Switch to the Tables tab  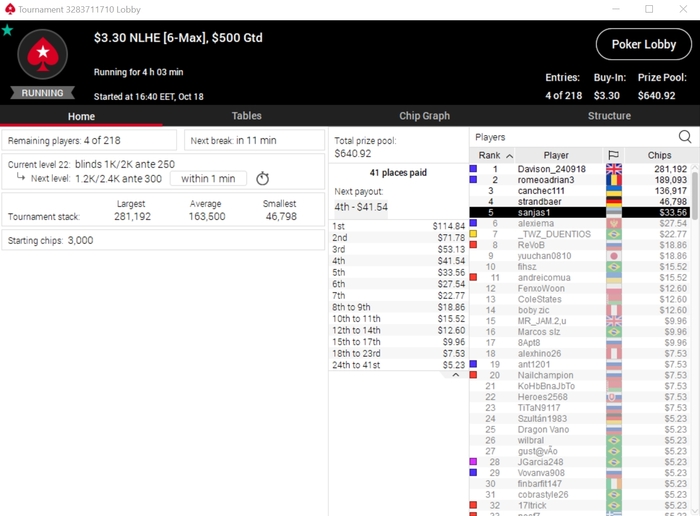246,116
